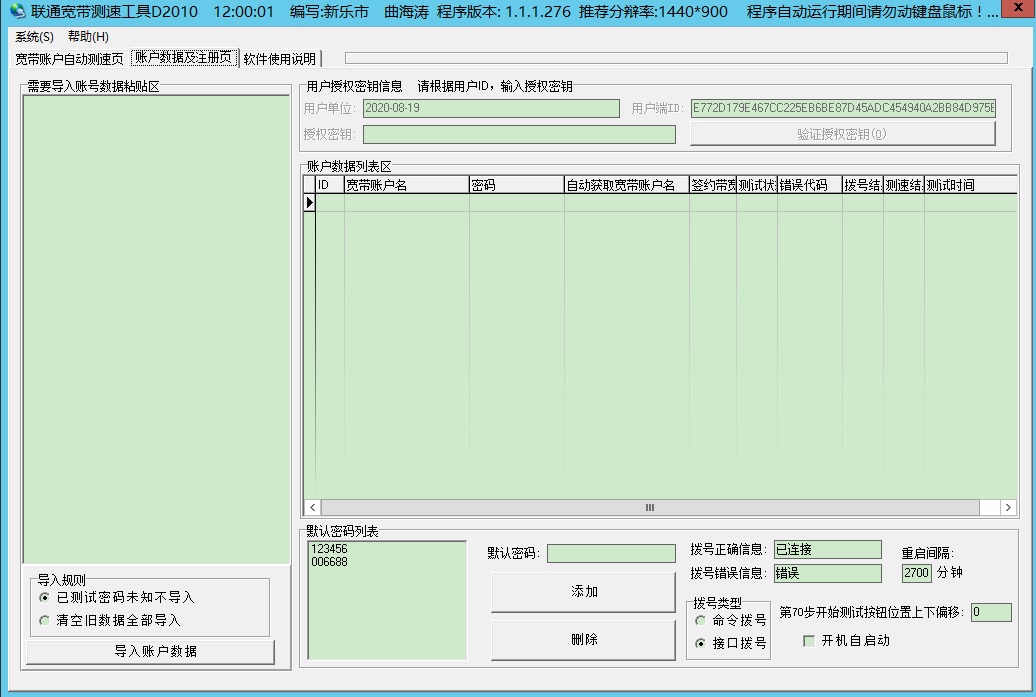Focus the 授权密钥 input field
Viewport: 1036px width, 697px height.
pos(519,135)
